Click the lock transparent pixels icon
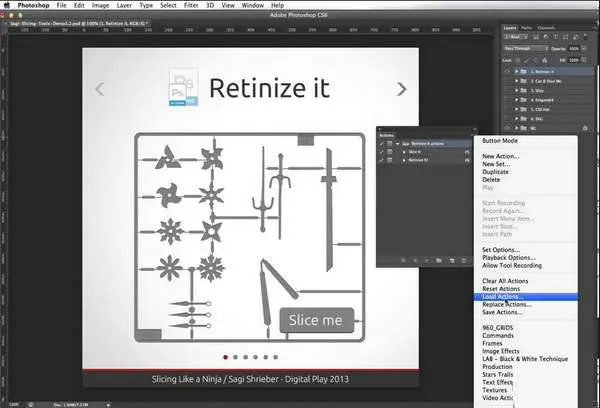The height and width of the screenshot is (408, 600). pyautogui.click(x=518, y=60)
